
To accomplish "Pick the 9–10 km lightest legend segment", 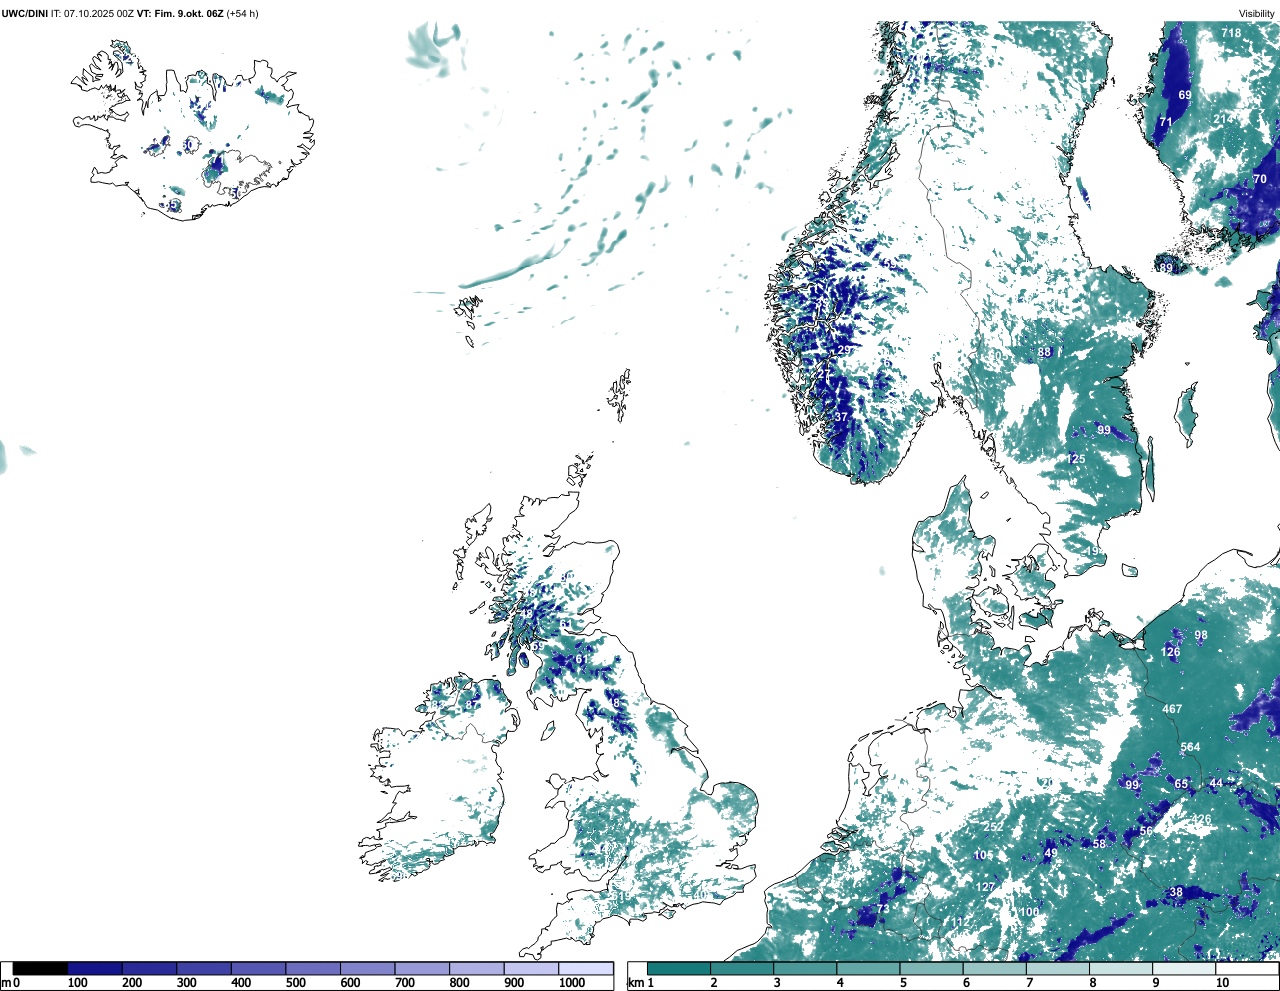I will pyautogui.click(x=1184, y=968).
